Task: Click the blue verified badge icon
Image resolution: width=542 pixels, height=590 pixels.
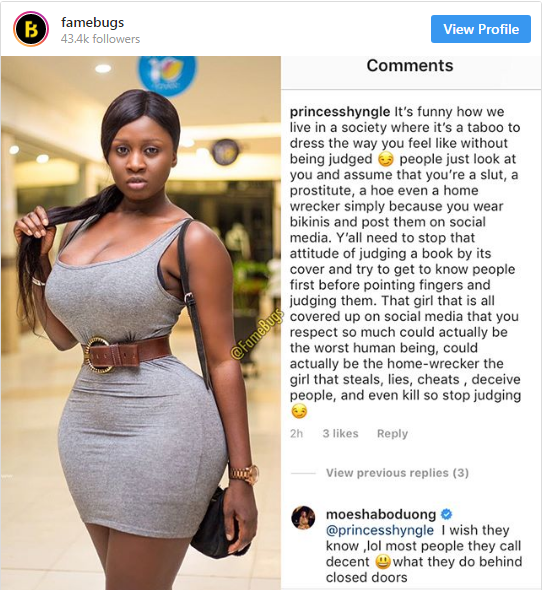Action: tap(446, 514)
